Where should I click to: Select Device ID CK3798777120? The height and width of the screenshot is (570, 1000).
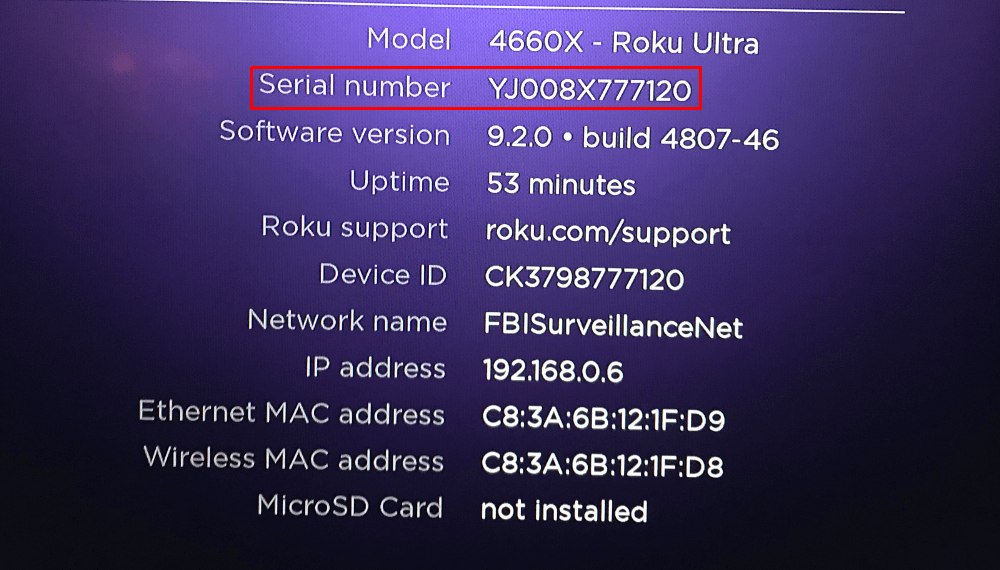(x=584, y=279)
